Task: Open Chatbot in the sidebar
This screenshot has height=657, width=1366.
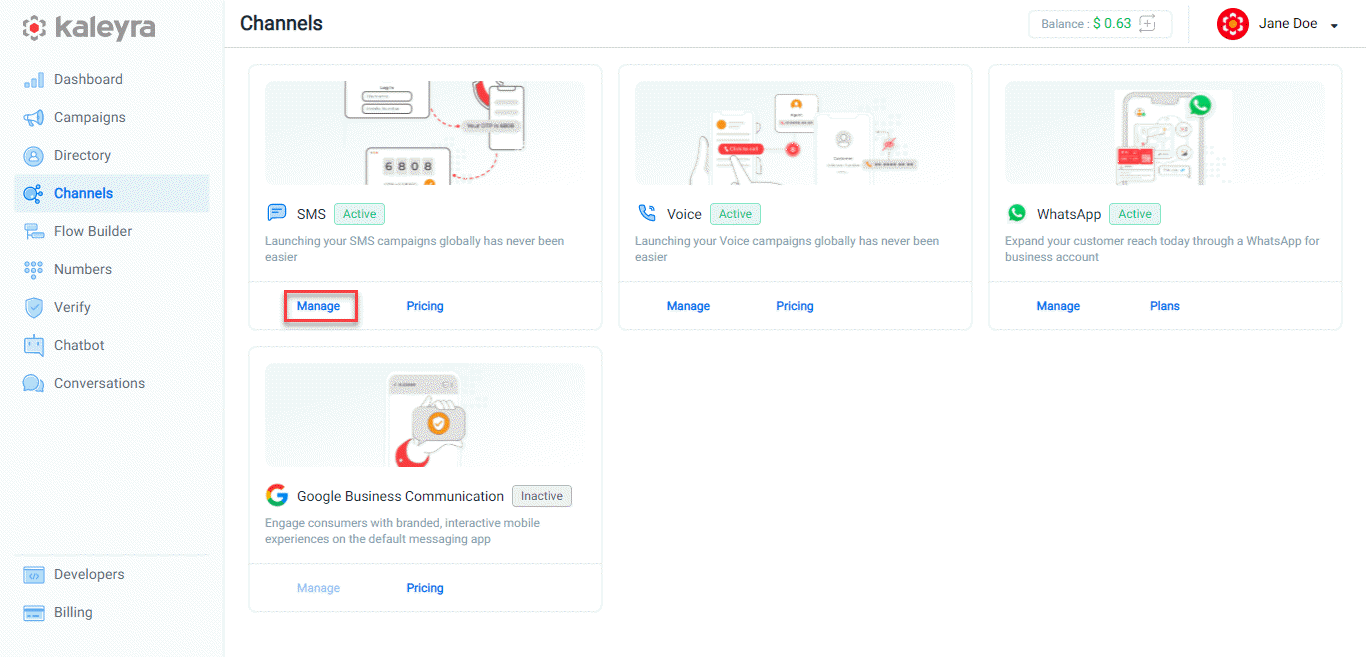Action: click(x=79, y=345)
